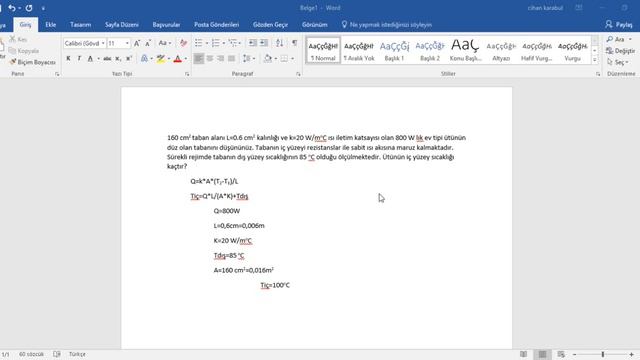The image size is (640, 360).
Task: Click the Ara (find) button
Action: click(x=619, y=39)
